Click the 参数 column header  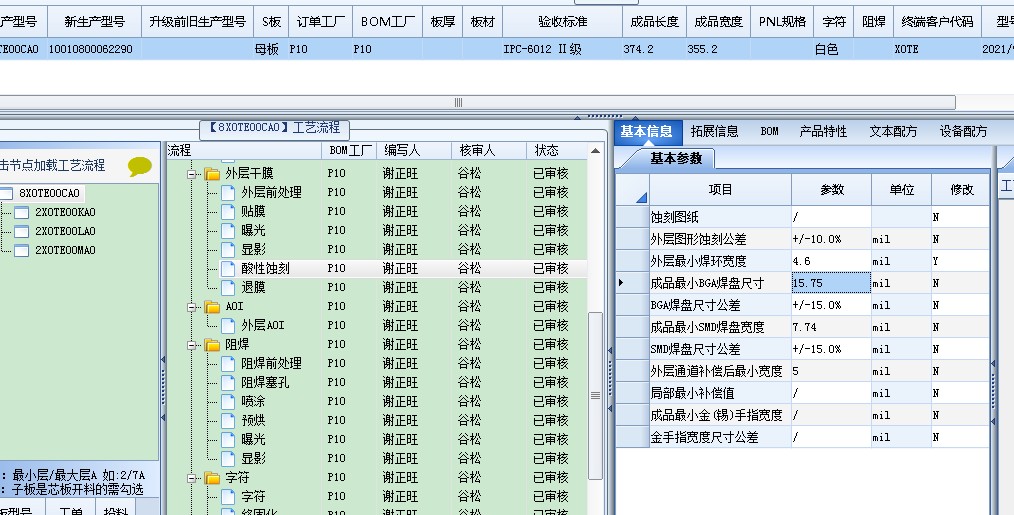(x=832, y=190)
